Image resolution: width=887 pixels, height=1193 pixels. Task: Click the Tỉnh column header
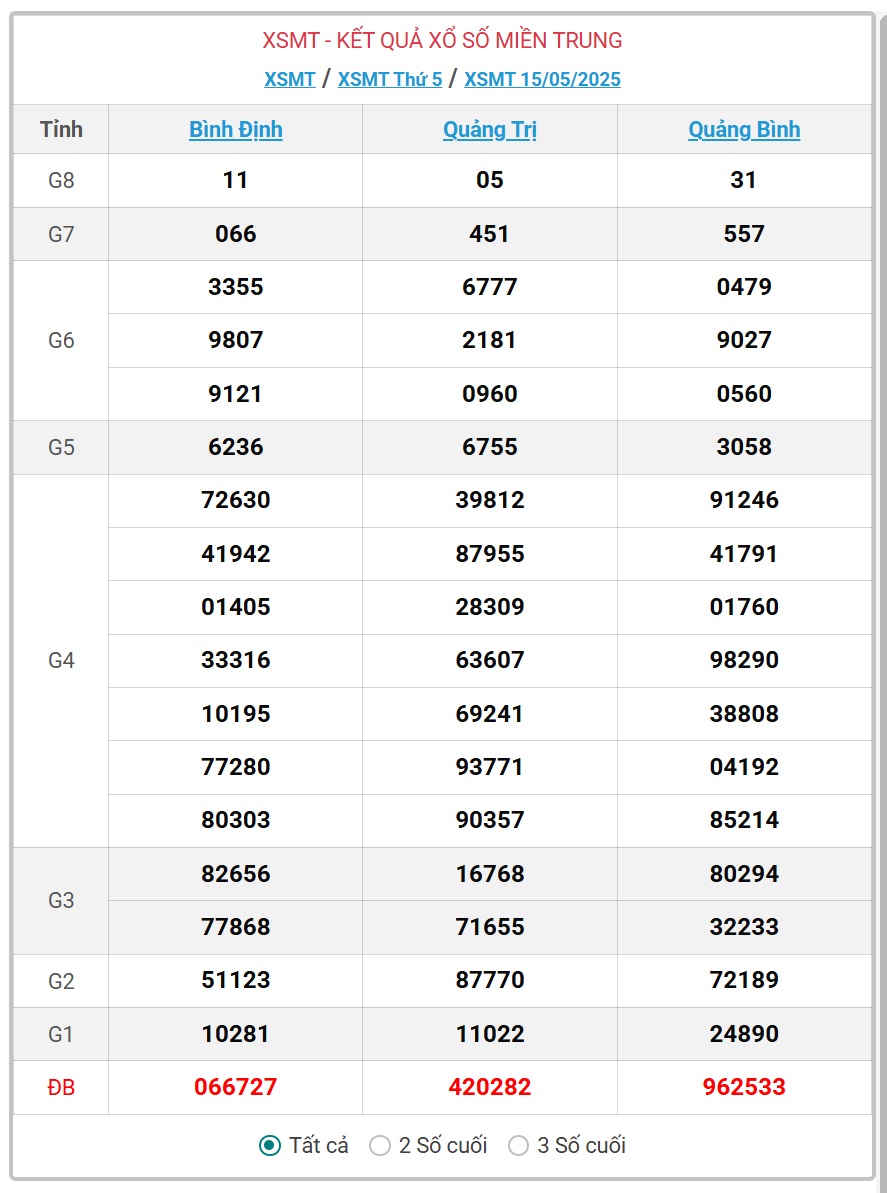tap(61, 129)
